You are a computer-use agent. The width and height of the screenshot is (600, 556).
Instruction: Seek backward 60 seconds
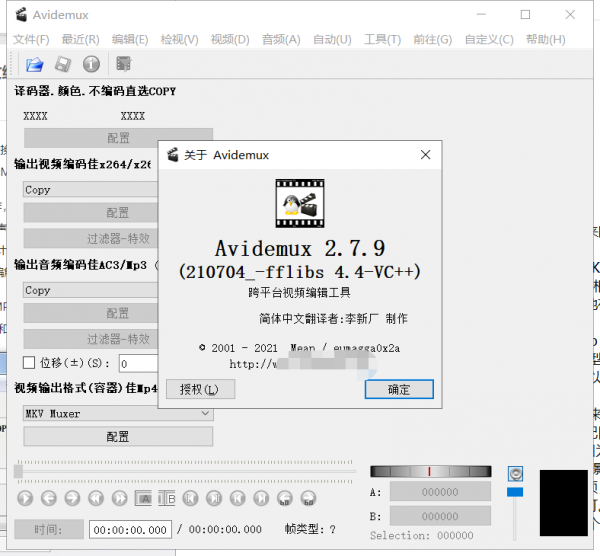[x=285, y=498]
